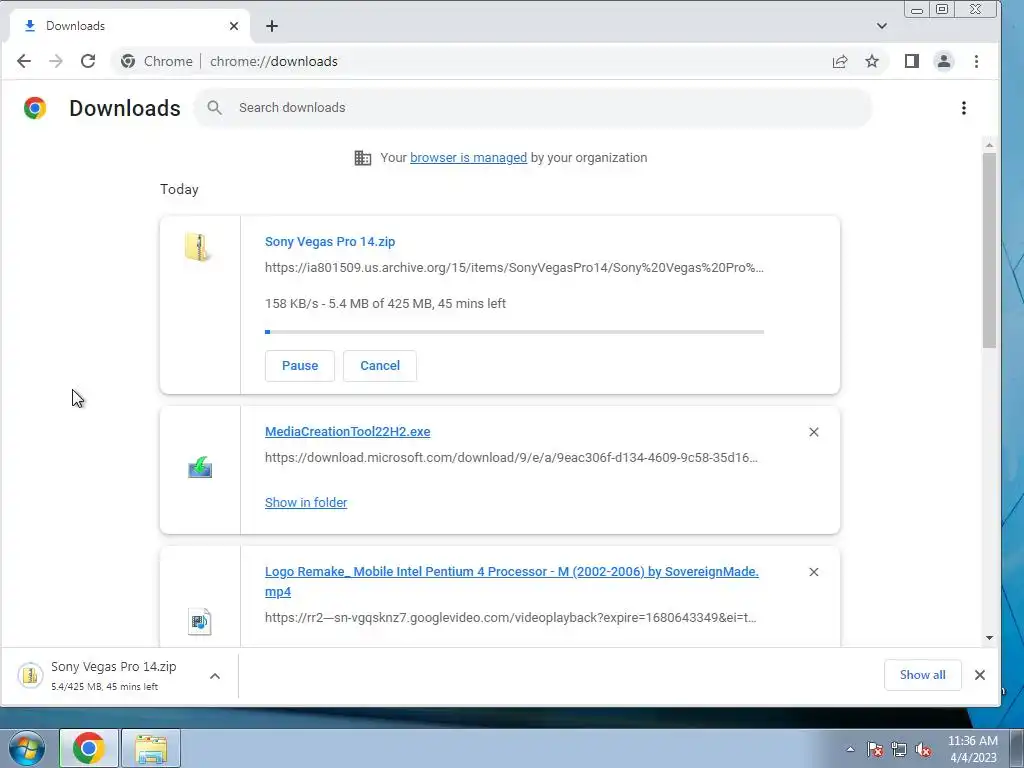
Task: Click the Chrome icon in the taskbar
Action: [89, 748]
